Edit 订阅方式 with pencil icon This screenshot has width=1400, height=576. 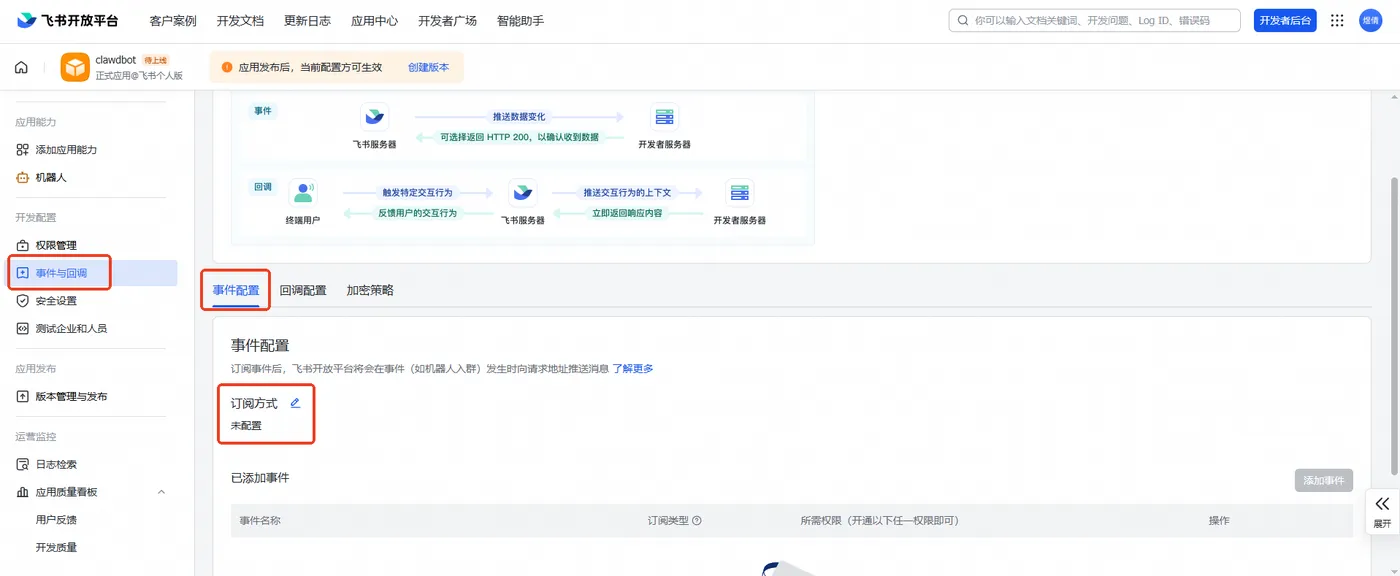coord(295,403)
